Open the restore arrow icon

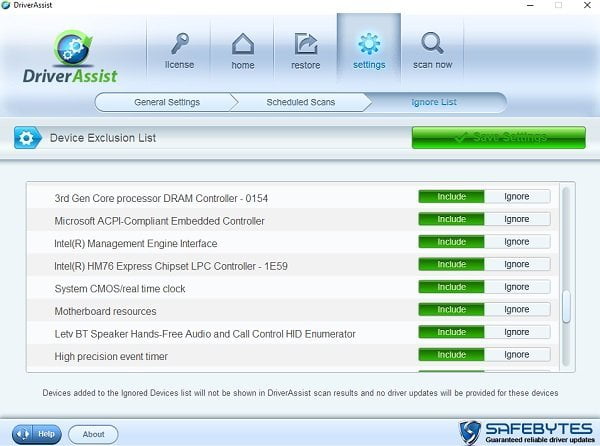click(305, 44)
